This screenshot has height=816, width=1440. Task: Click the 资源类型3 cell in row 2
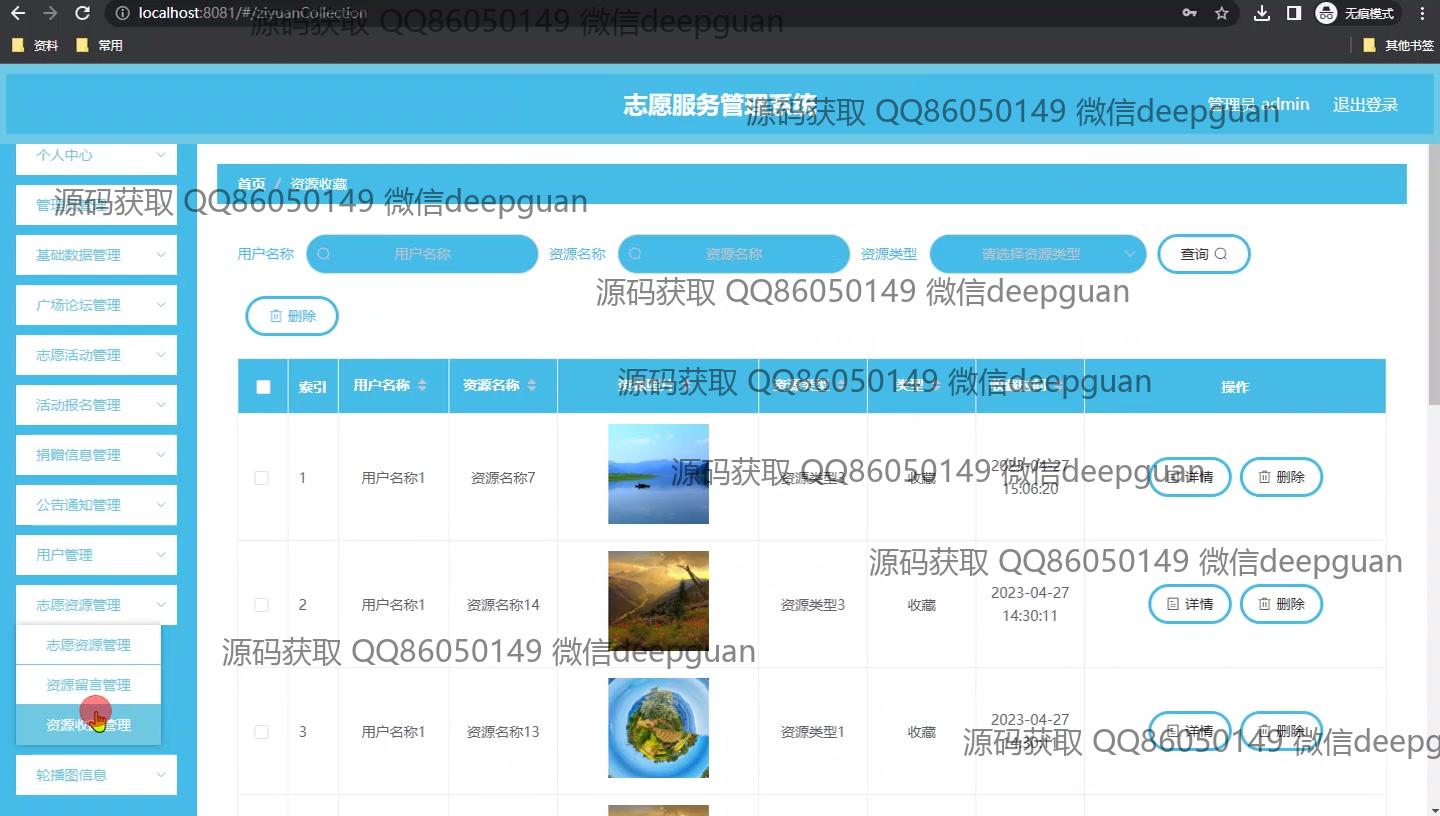pos(813,605)
